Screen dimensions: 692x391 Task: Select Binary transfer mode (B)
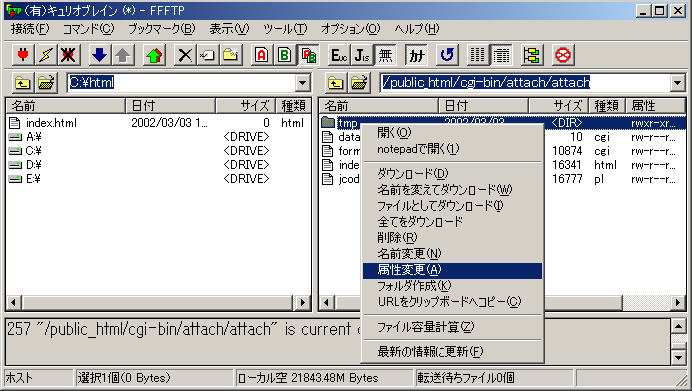pyautogui.click(x=285, y=56)
